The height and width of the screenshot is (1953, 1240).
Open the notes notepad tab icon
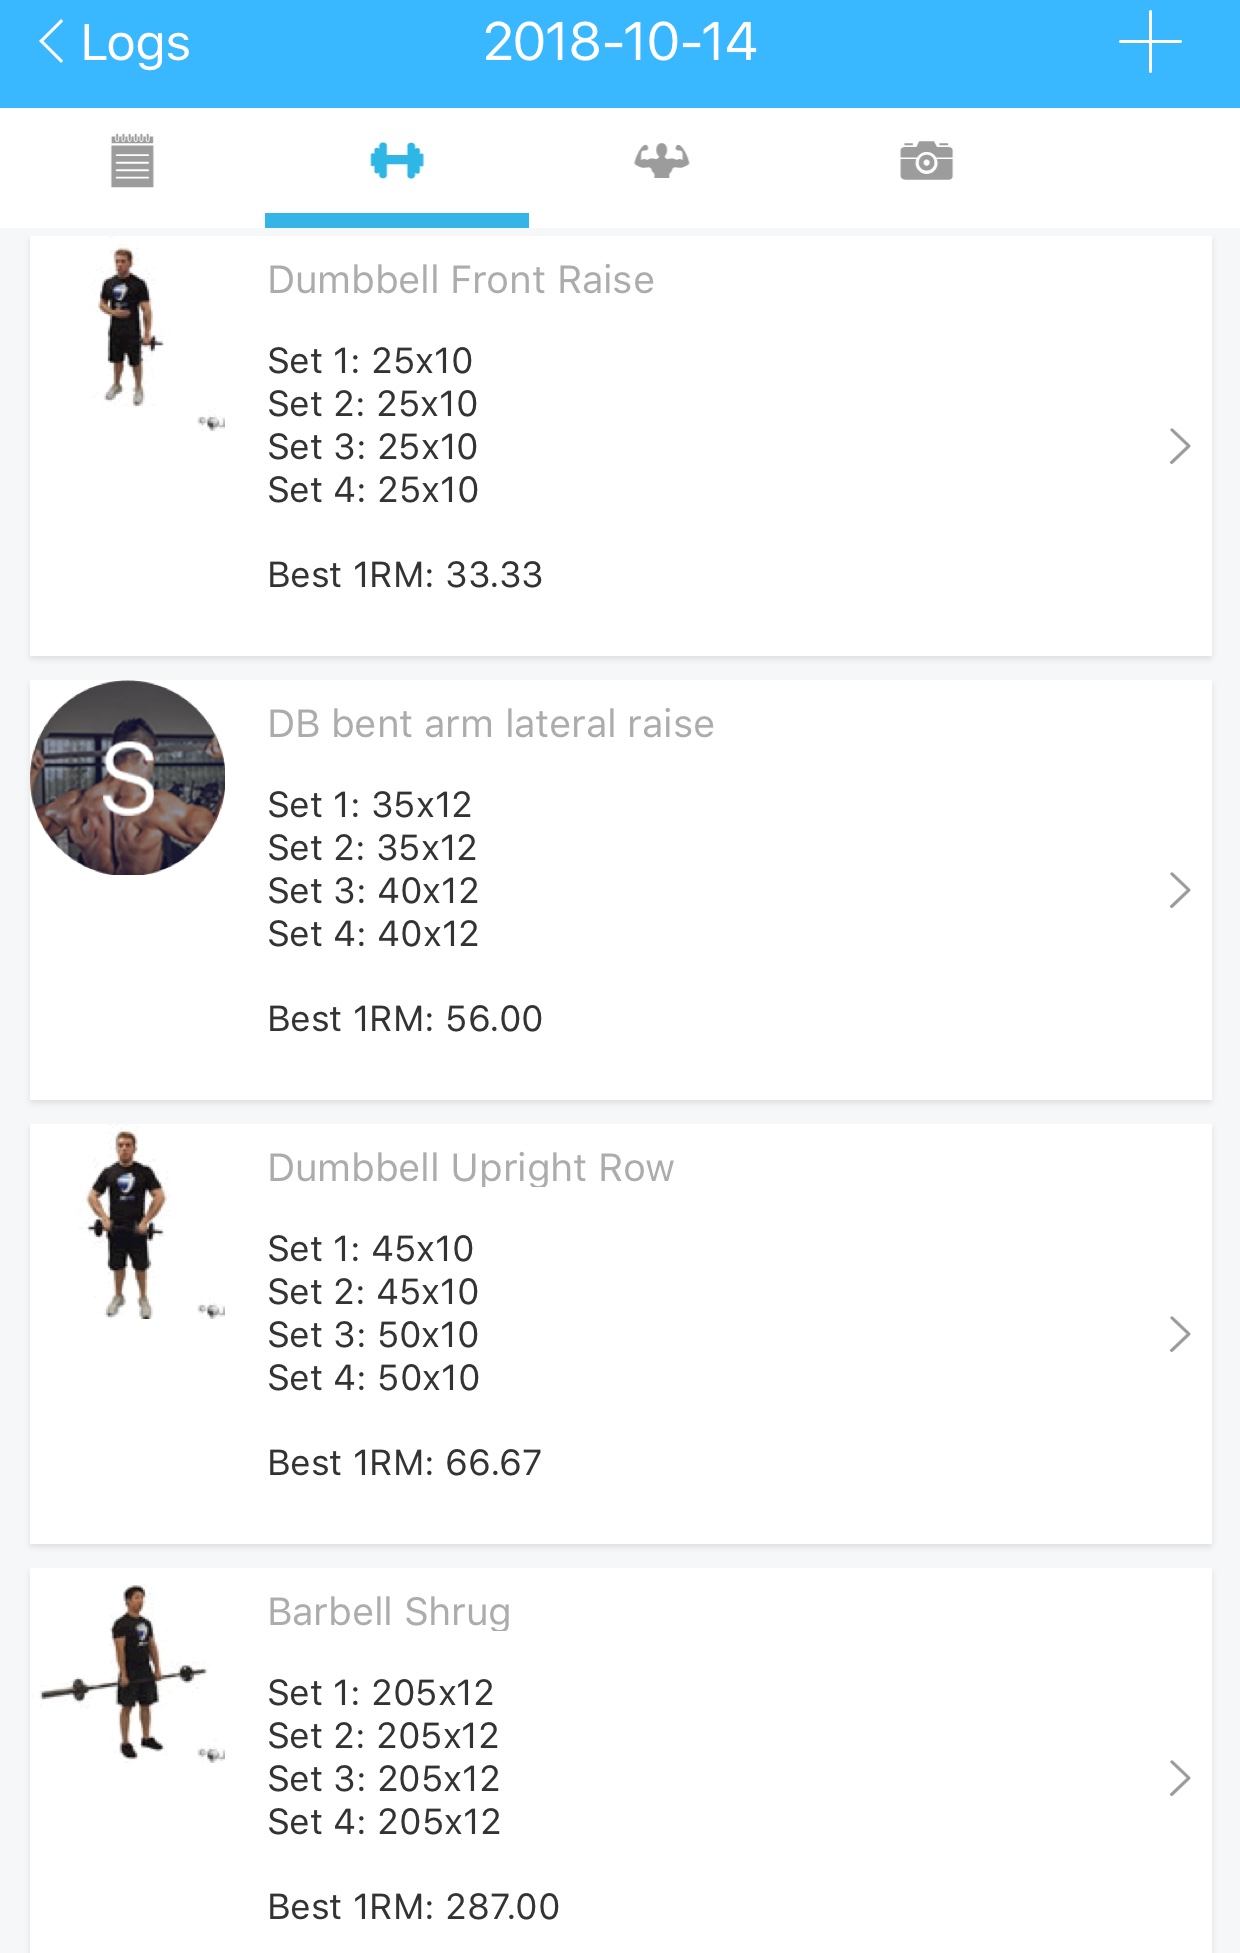[132, 161]
